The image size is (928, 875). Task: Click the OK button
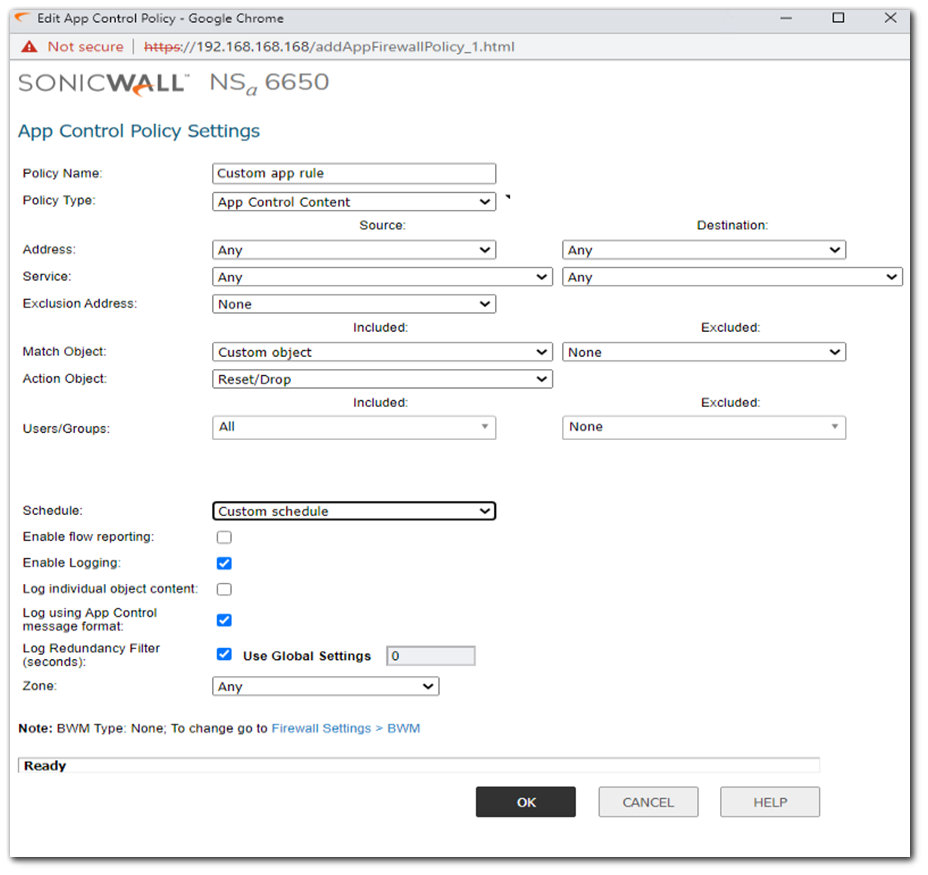pos(525,802)
